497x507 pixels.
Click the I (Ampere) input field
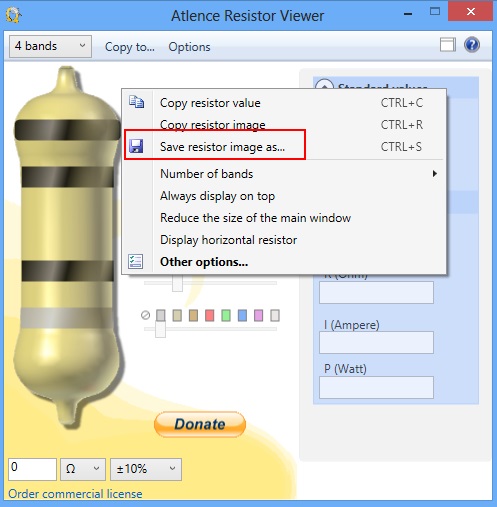(376, 342)
